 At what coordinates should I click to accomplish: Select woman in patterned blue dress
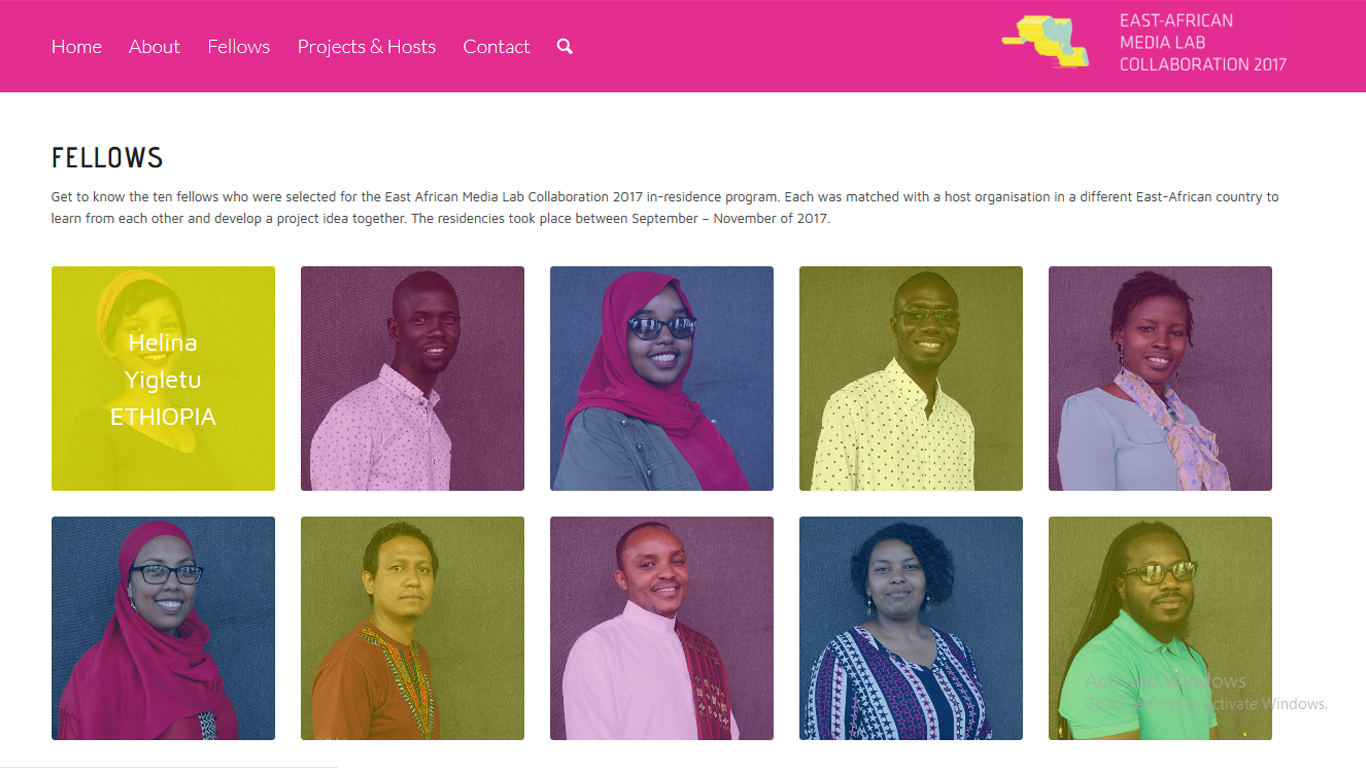point(911,628)
